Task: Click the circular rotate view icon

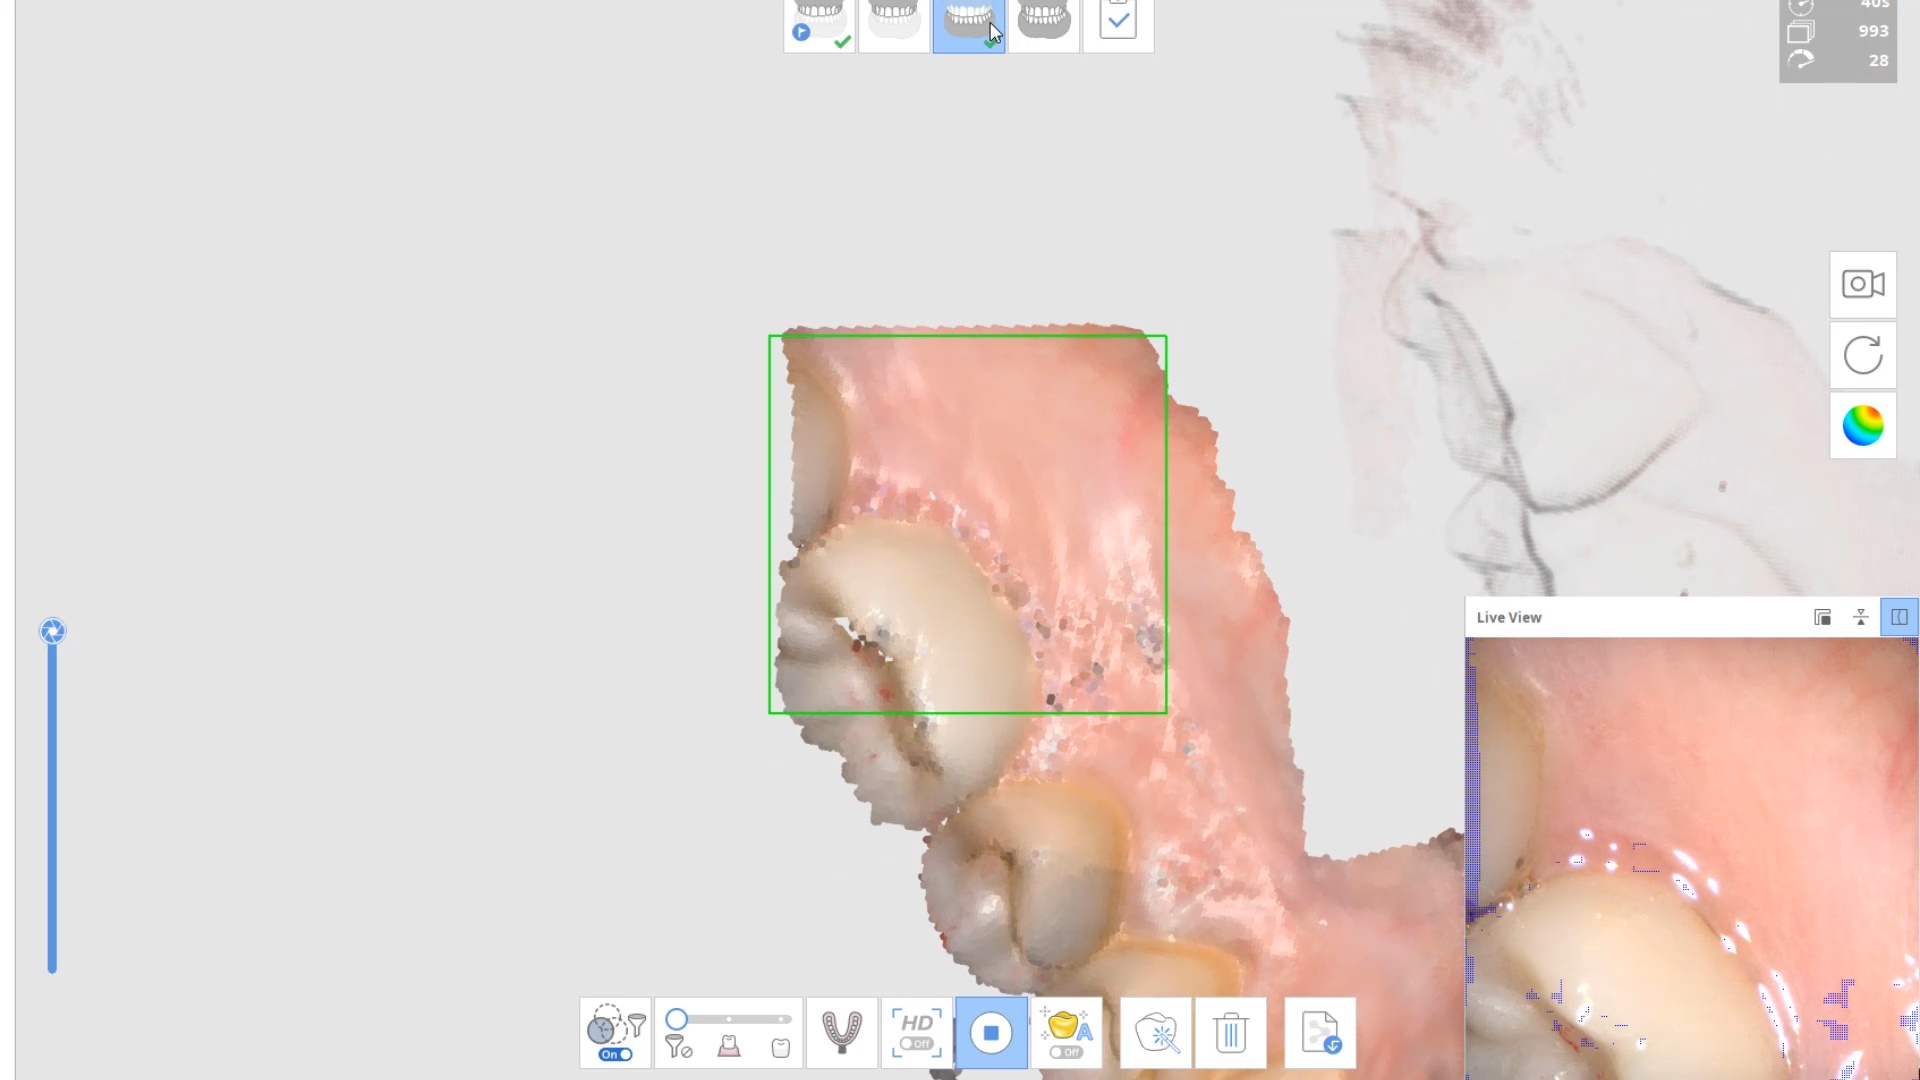Action: 1863,355
